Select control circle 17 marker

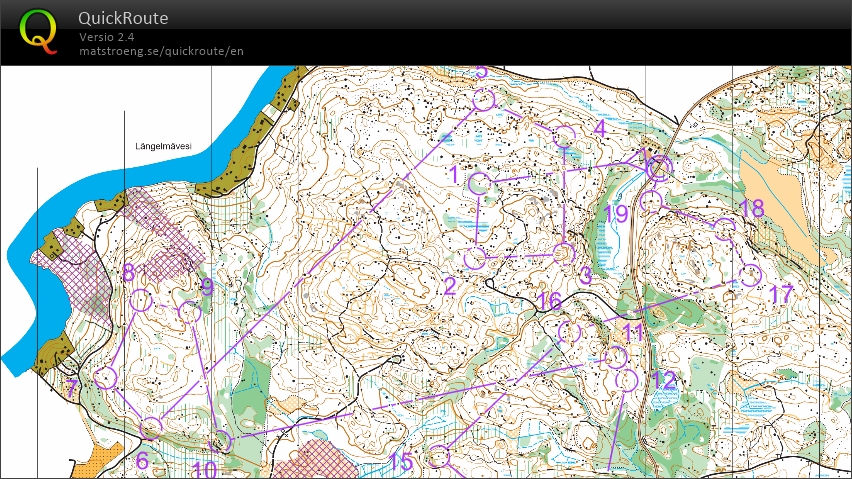click(x=750, y=275)
